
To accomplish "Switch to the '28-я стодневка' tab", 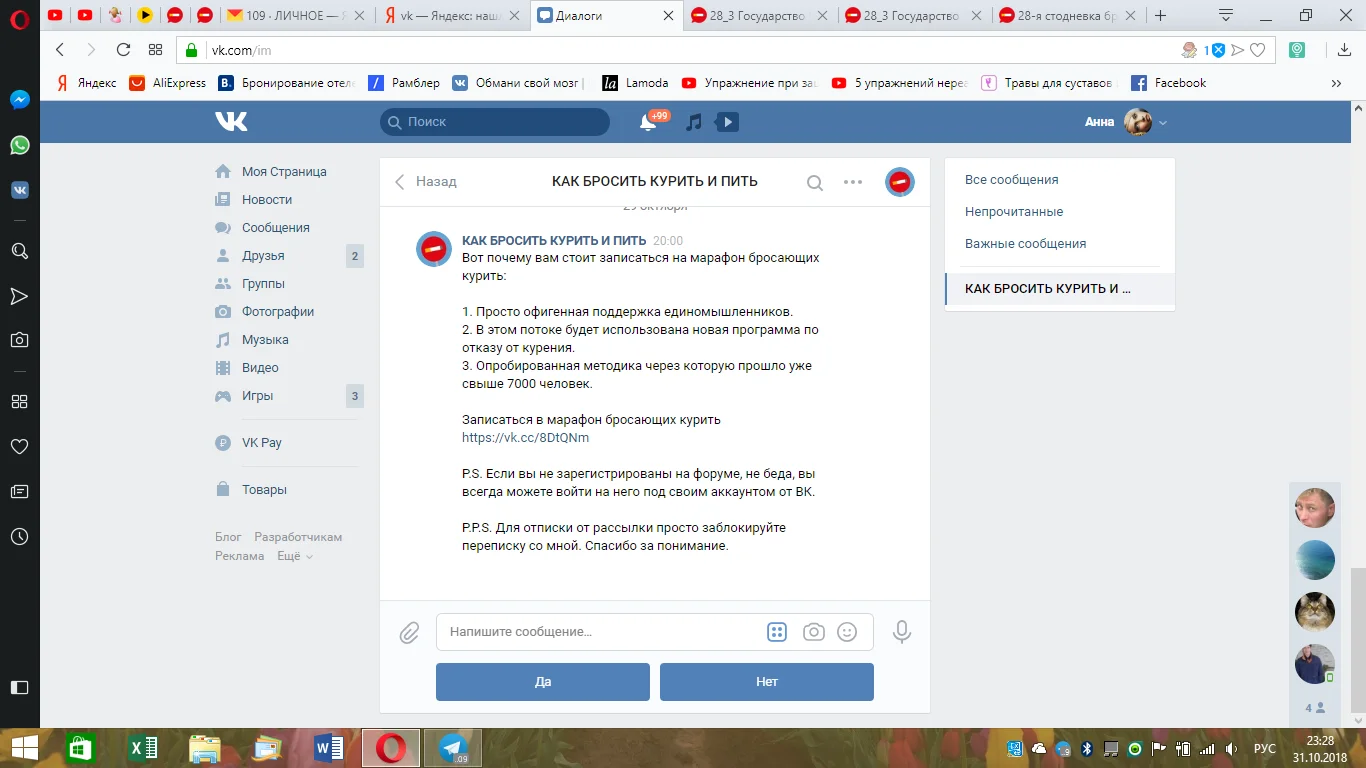I will click(x=1069, y=15).
